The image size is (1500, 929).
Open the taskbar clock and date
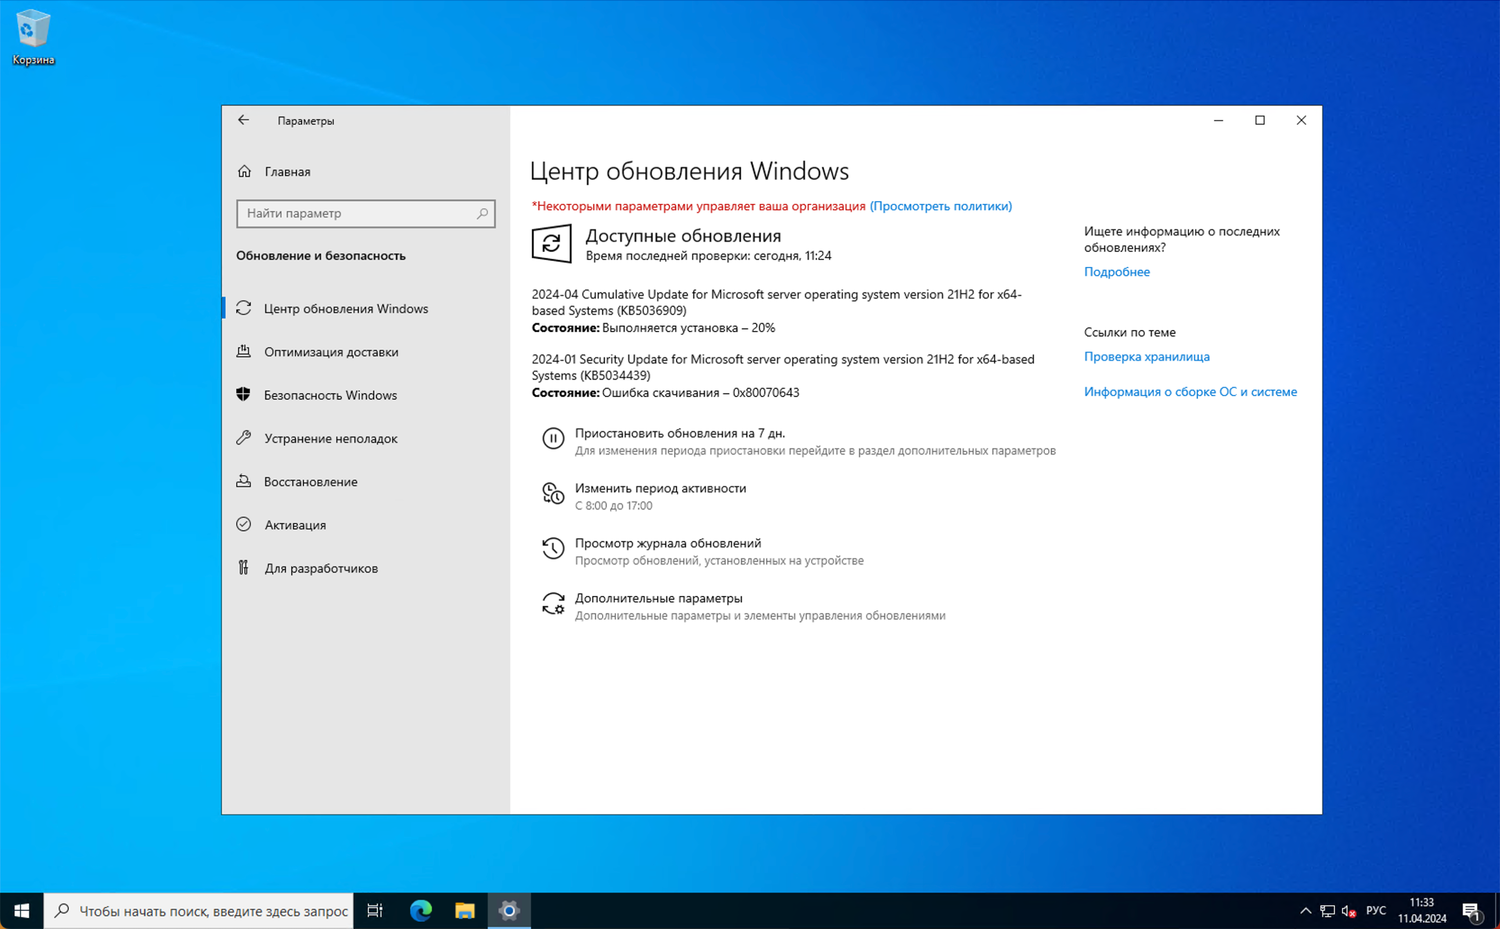(x=1422, y=911)
